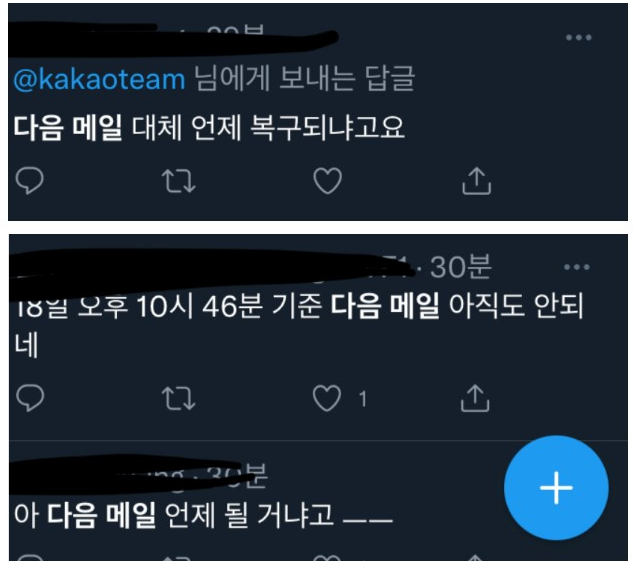Share the 10시 46분 tweet
Image resolution: width=637 pixels, height=561 pixels.
475,398
